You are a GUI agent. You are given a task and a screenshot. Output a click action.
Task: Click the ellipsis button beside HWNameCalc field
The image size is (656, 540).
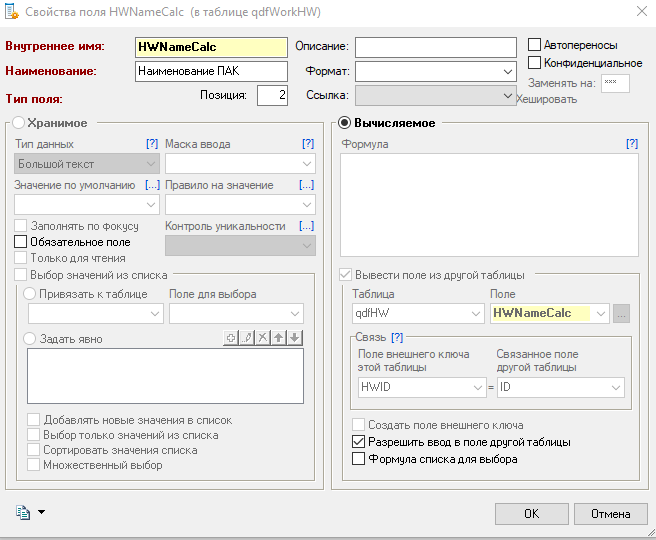[622, 313]
